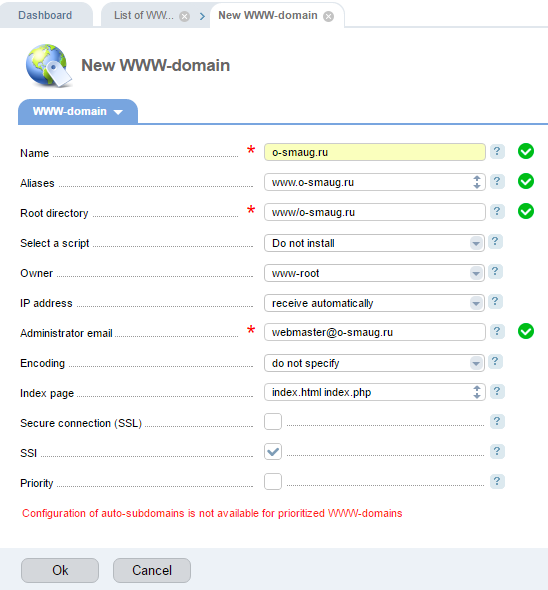Open the Encoding dropdown
This screenshot has height=590, width=548.
point(374,363)
